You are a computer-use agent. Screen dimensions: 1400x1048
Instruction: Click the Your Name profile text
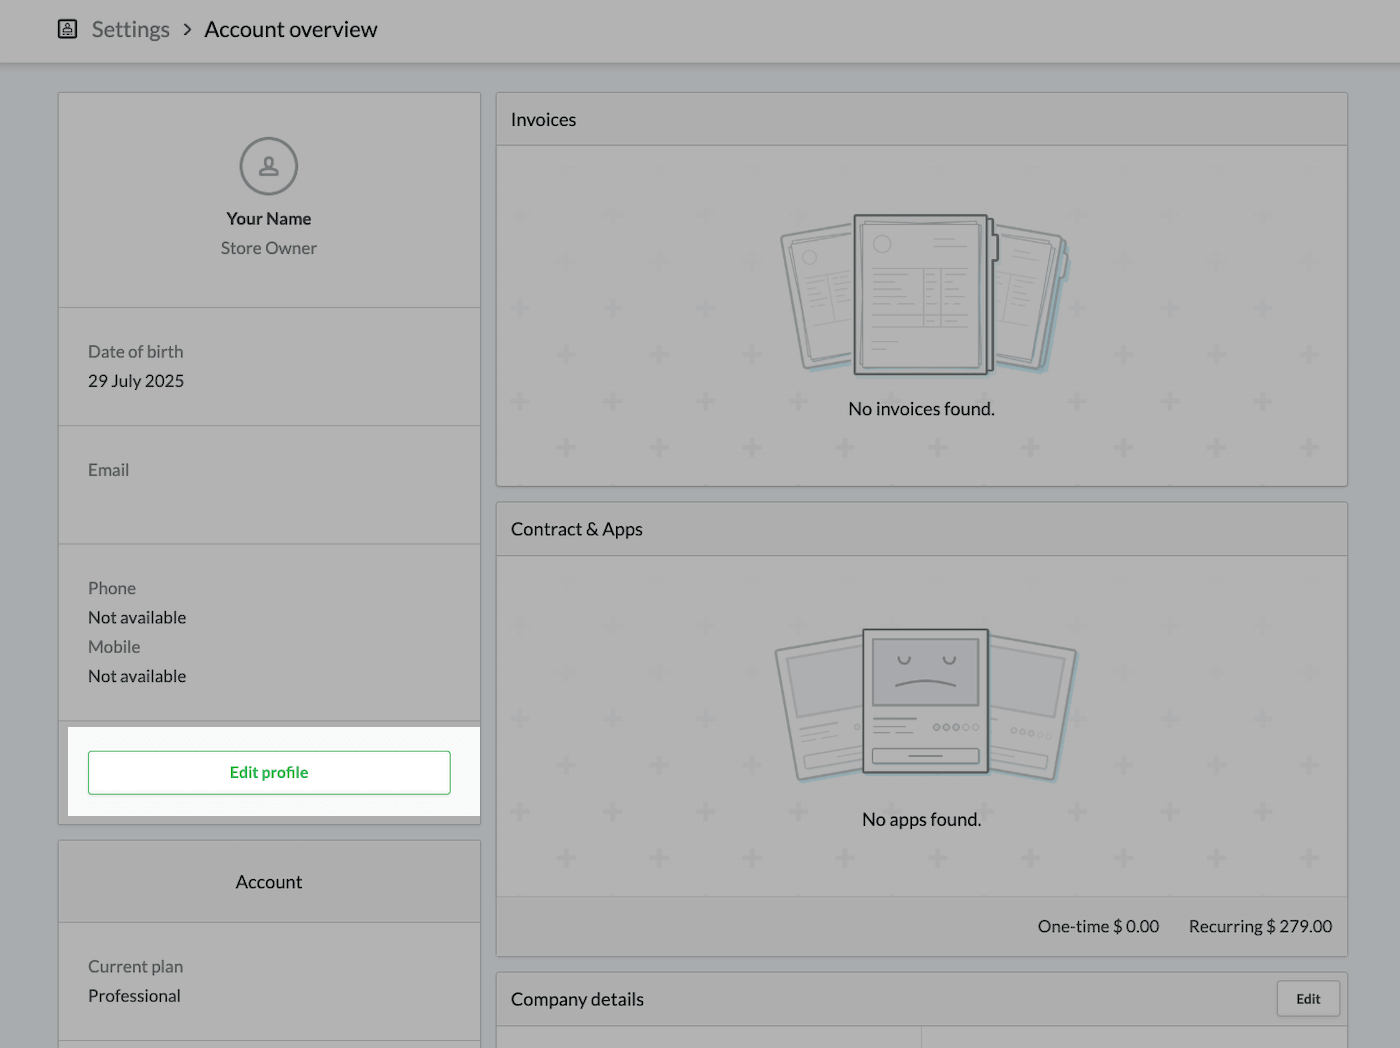point(269,219)
